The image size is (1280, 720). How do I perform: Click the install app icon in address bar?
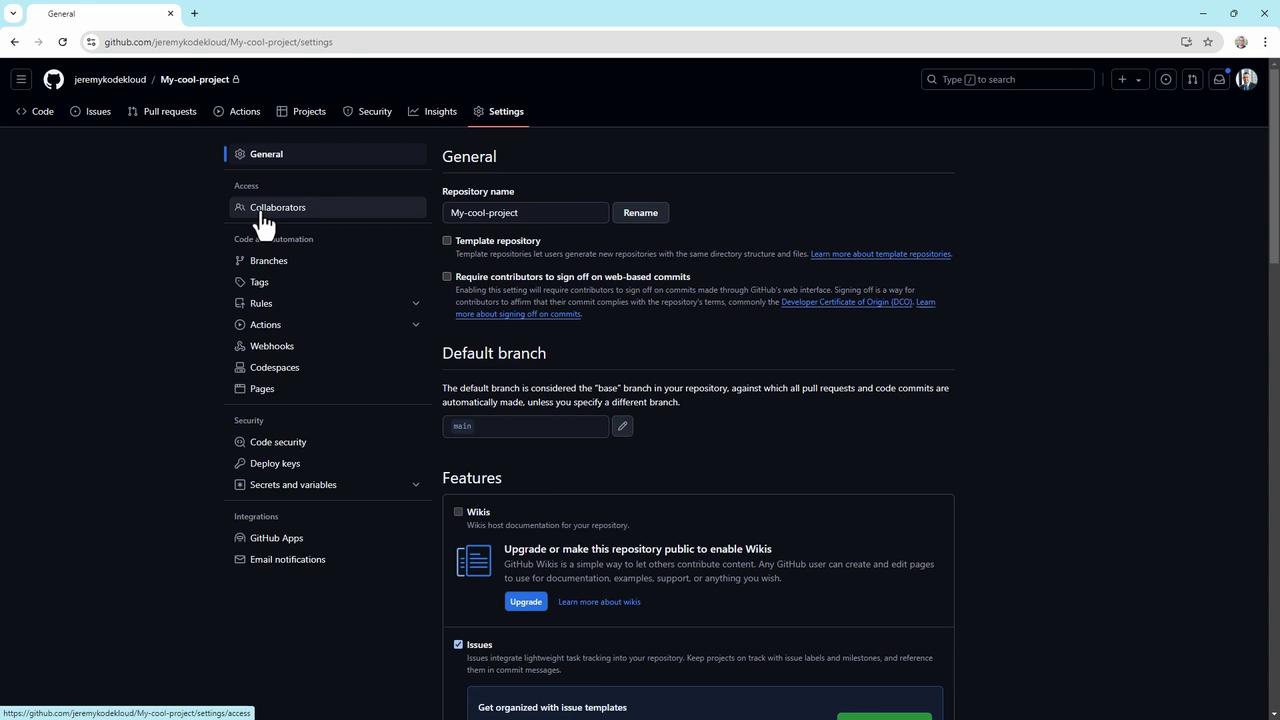(1186, 42)
